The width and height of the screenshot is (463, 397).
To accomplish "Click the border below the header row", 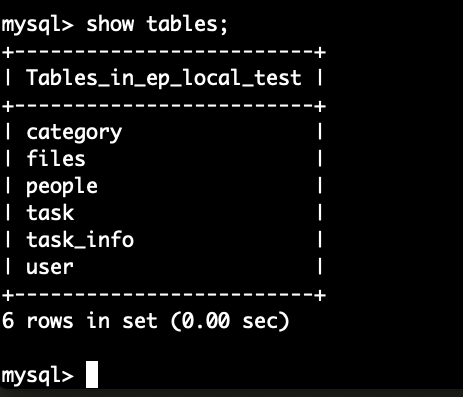I will coord(164,106).
